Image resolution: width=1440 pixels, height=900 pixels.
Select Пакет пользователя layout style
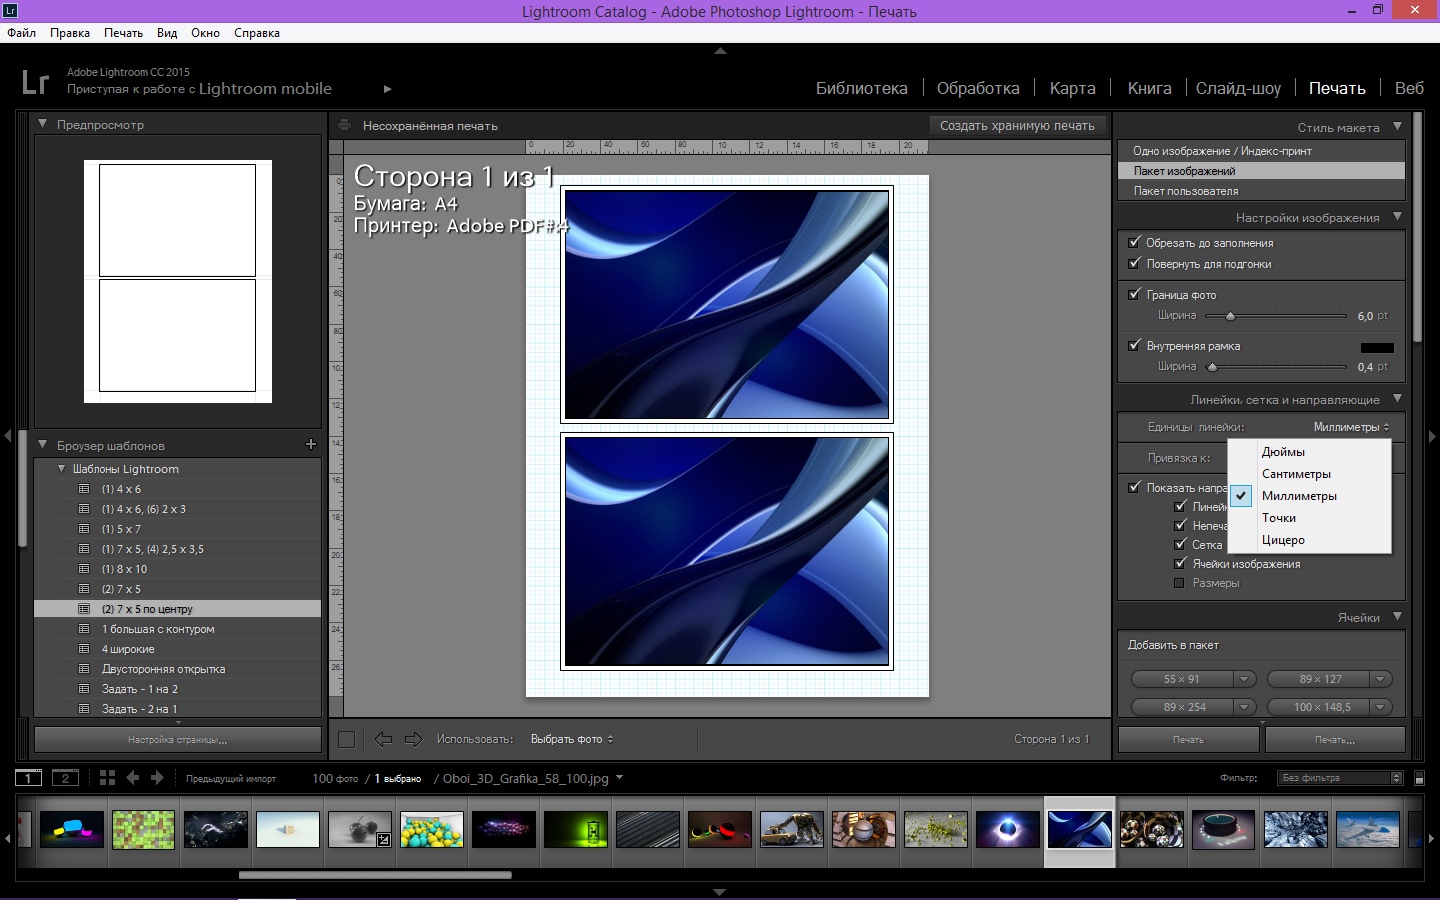click(x=1261, y=191)
